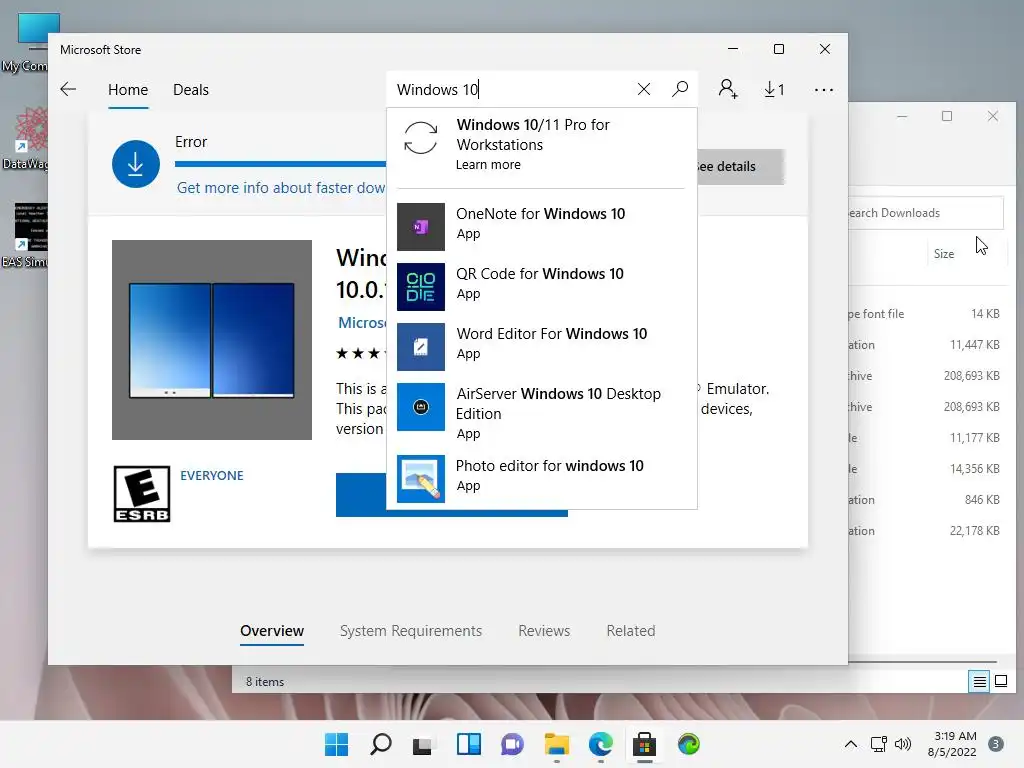Click the star rating of the app
The image size is (1024, 768).
[360, 353]
